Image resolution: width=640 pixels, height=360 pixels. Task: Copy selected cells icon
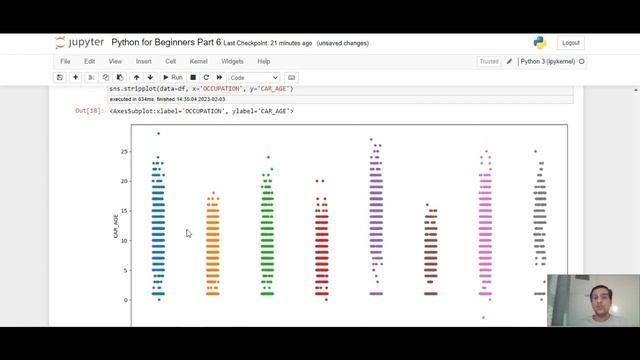[106, 78]
